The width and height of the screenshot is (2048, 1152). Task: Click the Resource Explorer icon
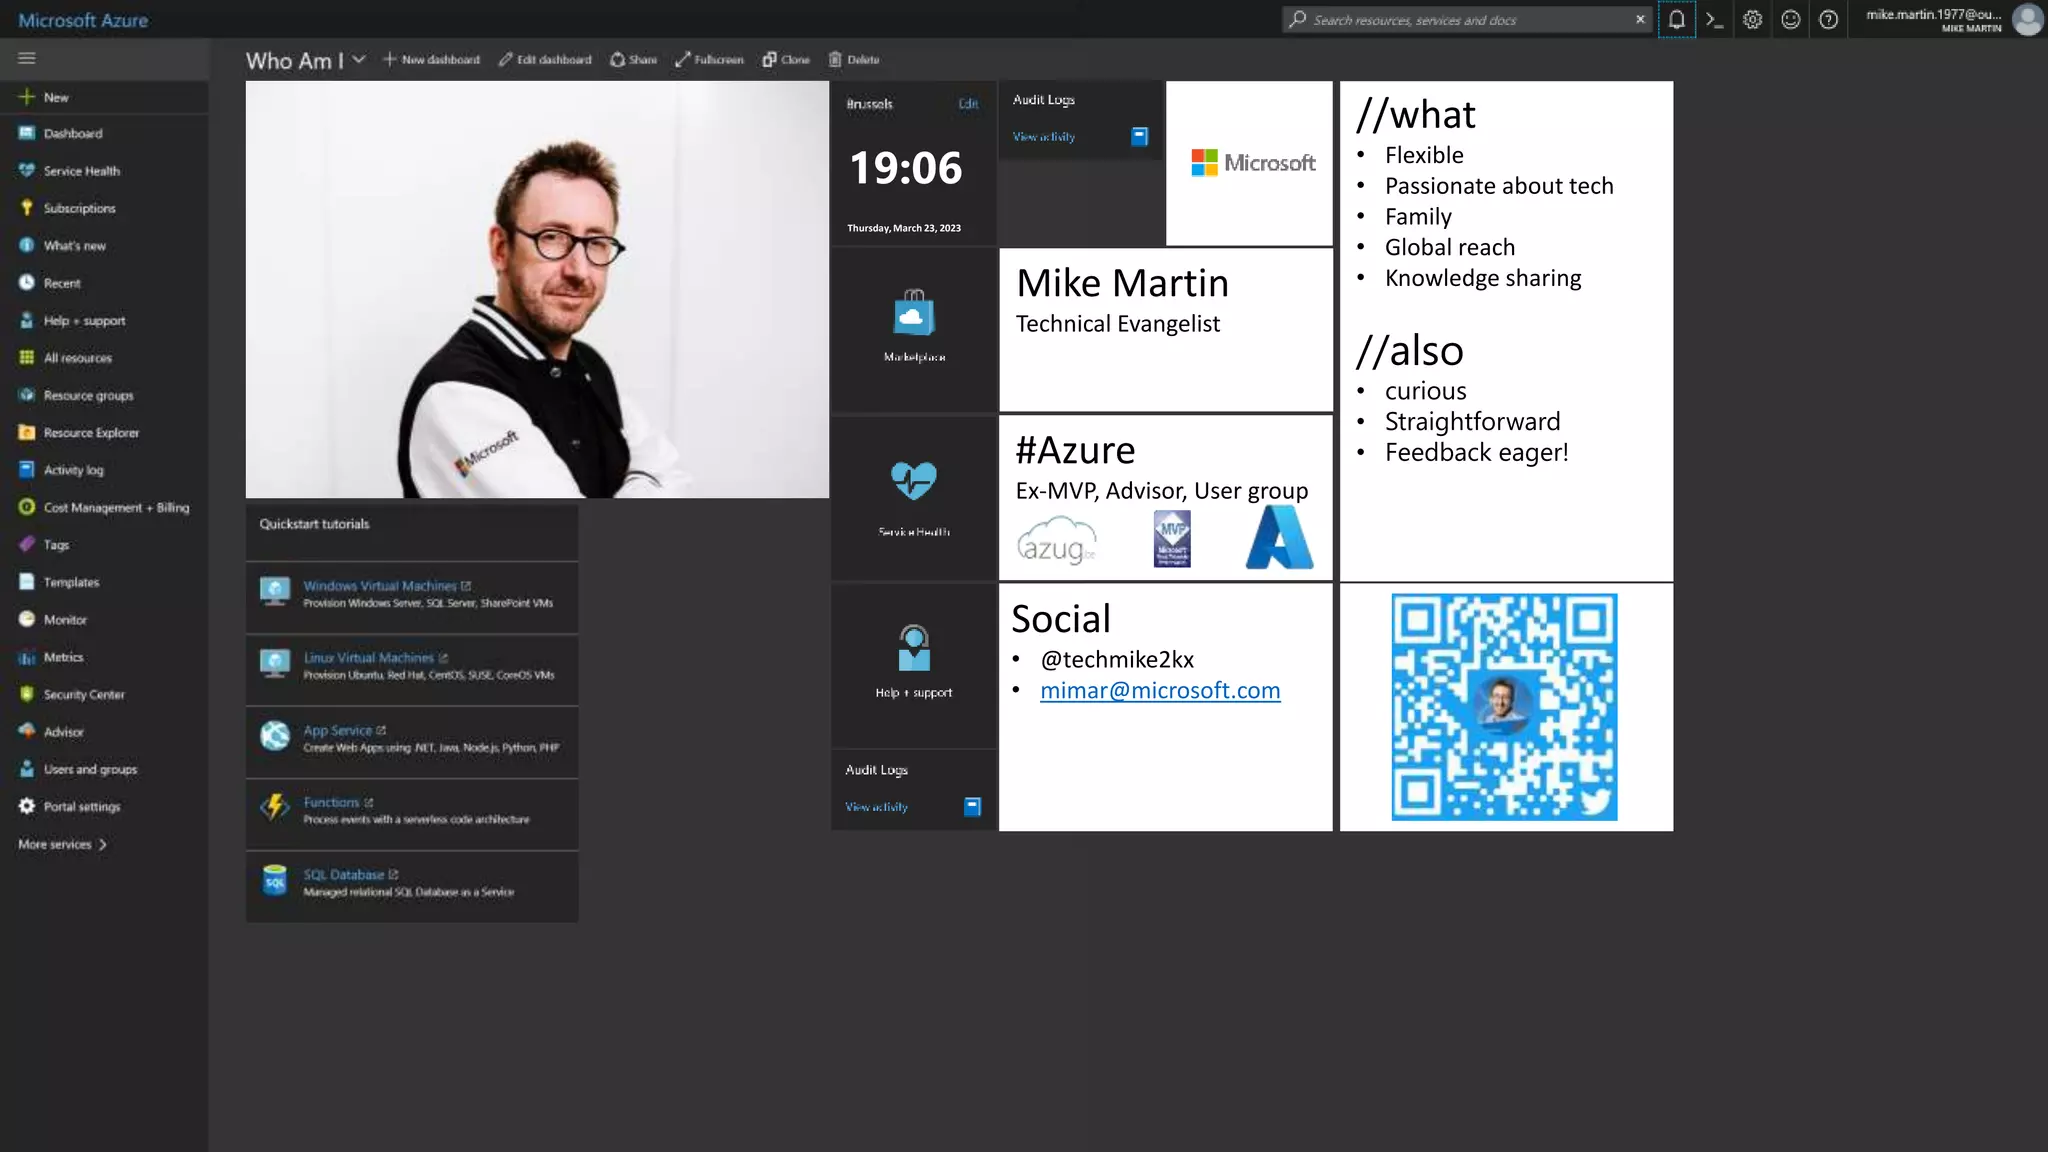point(27,433)
